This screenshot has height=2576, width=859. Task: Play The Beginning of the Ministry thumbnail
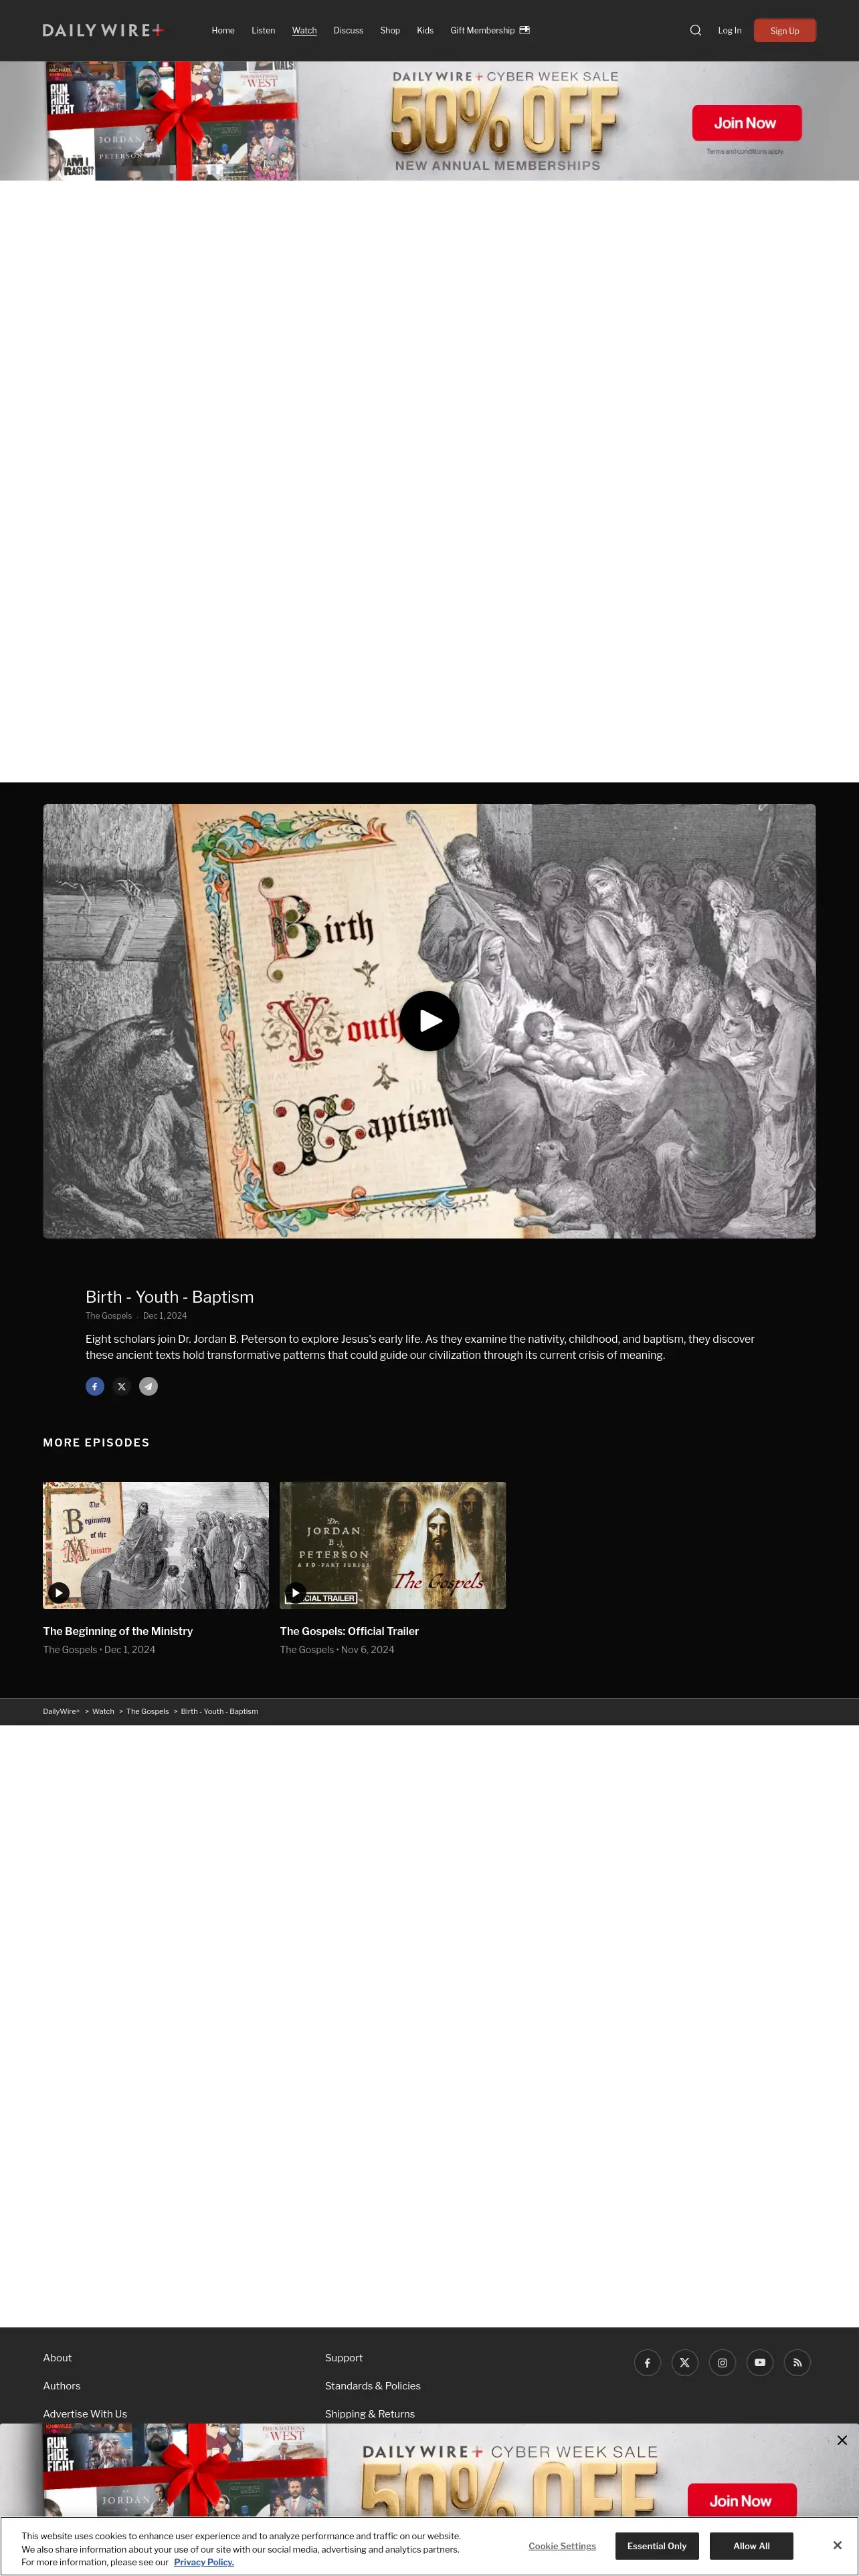pos(156,1545)
